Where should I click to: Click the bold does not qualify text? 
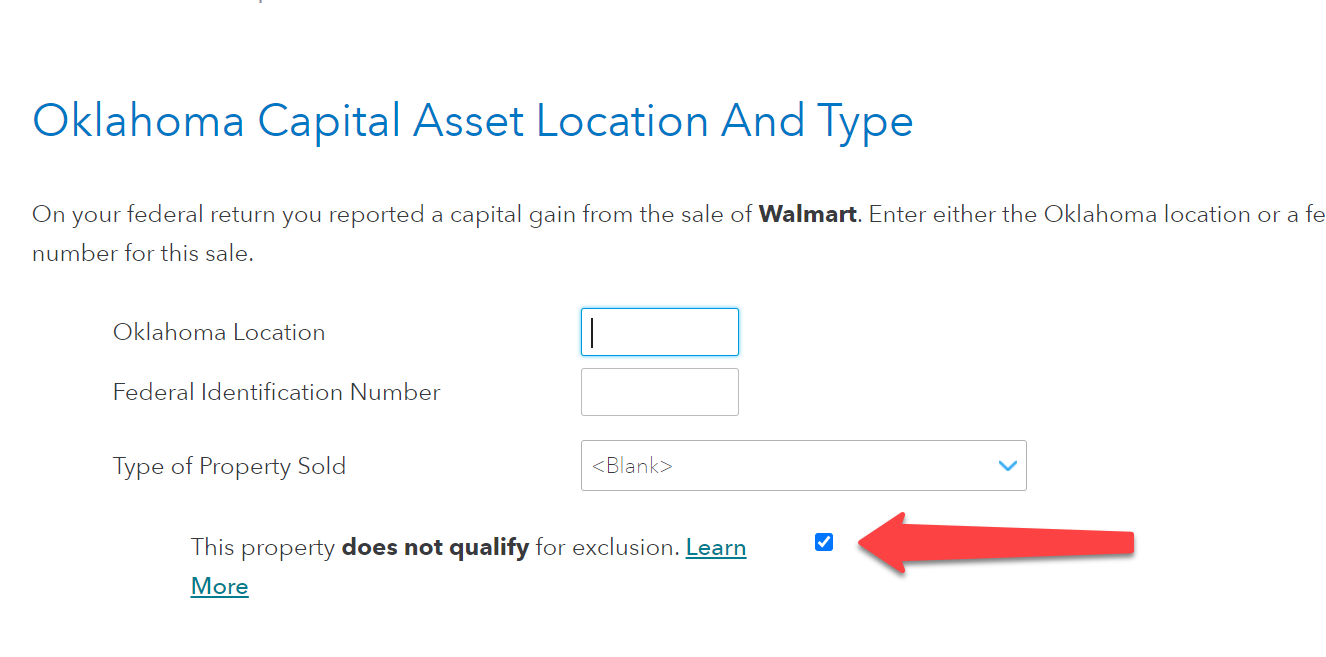click(435, 548)
